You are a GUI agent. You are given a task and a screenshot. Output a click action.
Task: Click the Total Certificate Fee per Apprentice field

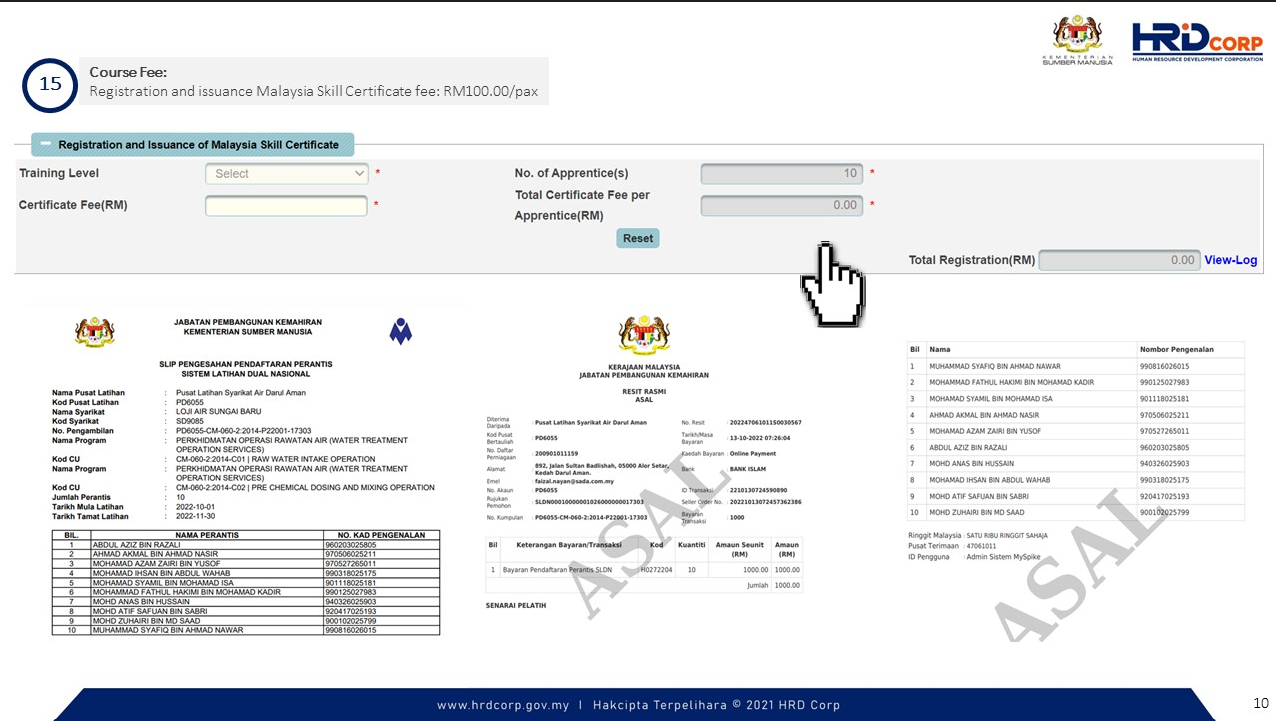[781, 206]
